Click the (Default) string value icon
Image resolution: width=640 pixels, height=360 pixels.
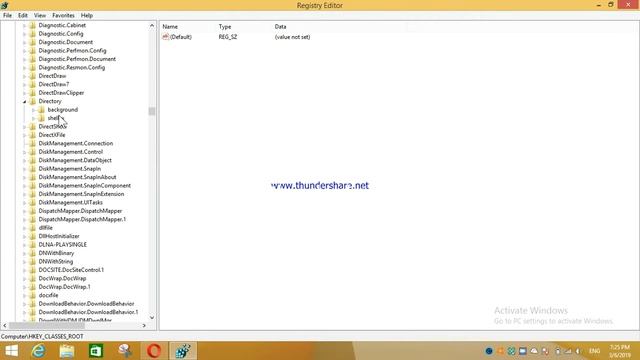pos(165,37)
